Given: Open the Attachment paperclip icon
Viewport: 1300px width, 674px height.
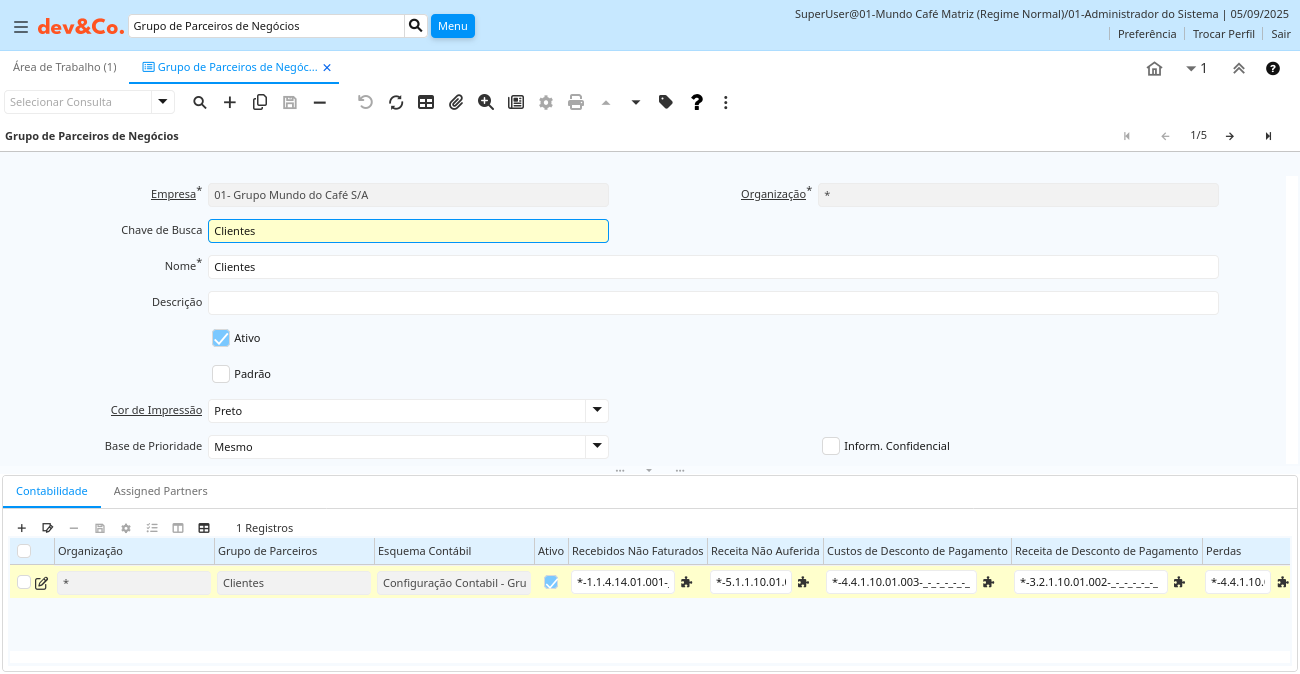Looking at the screenshot, I should (456, 102).
